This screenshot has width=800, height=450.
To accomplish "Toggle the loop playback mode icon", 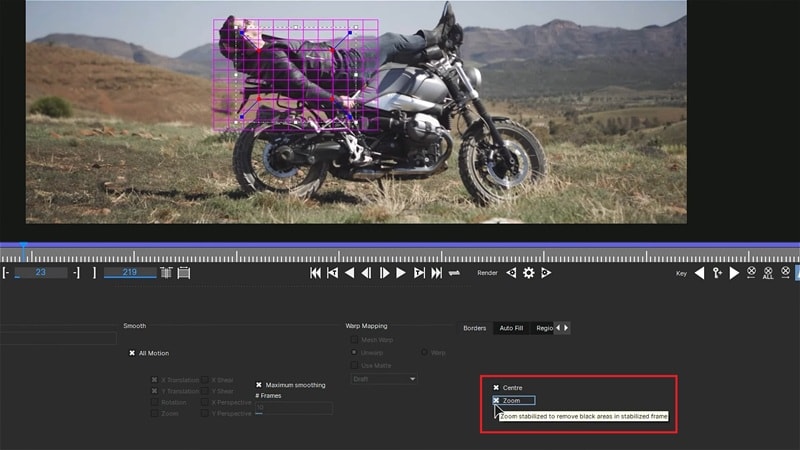I will [454, 273].
